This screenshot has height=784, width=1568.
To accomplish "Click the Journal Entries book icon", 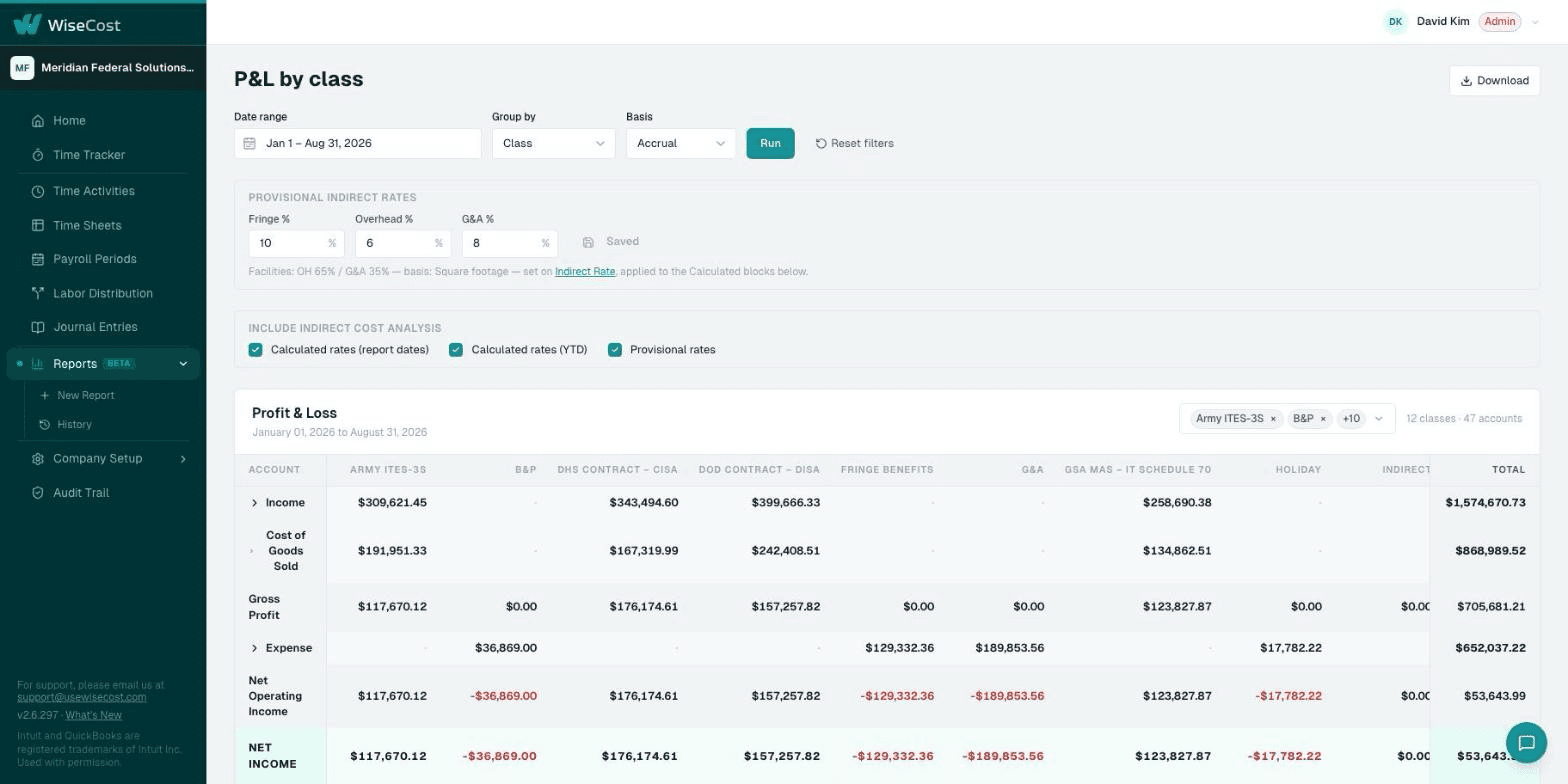I will point(38,327).
